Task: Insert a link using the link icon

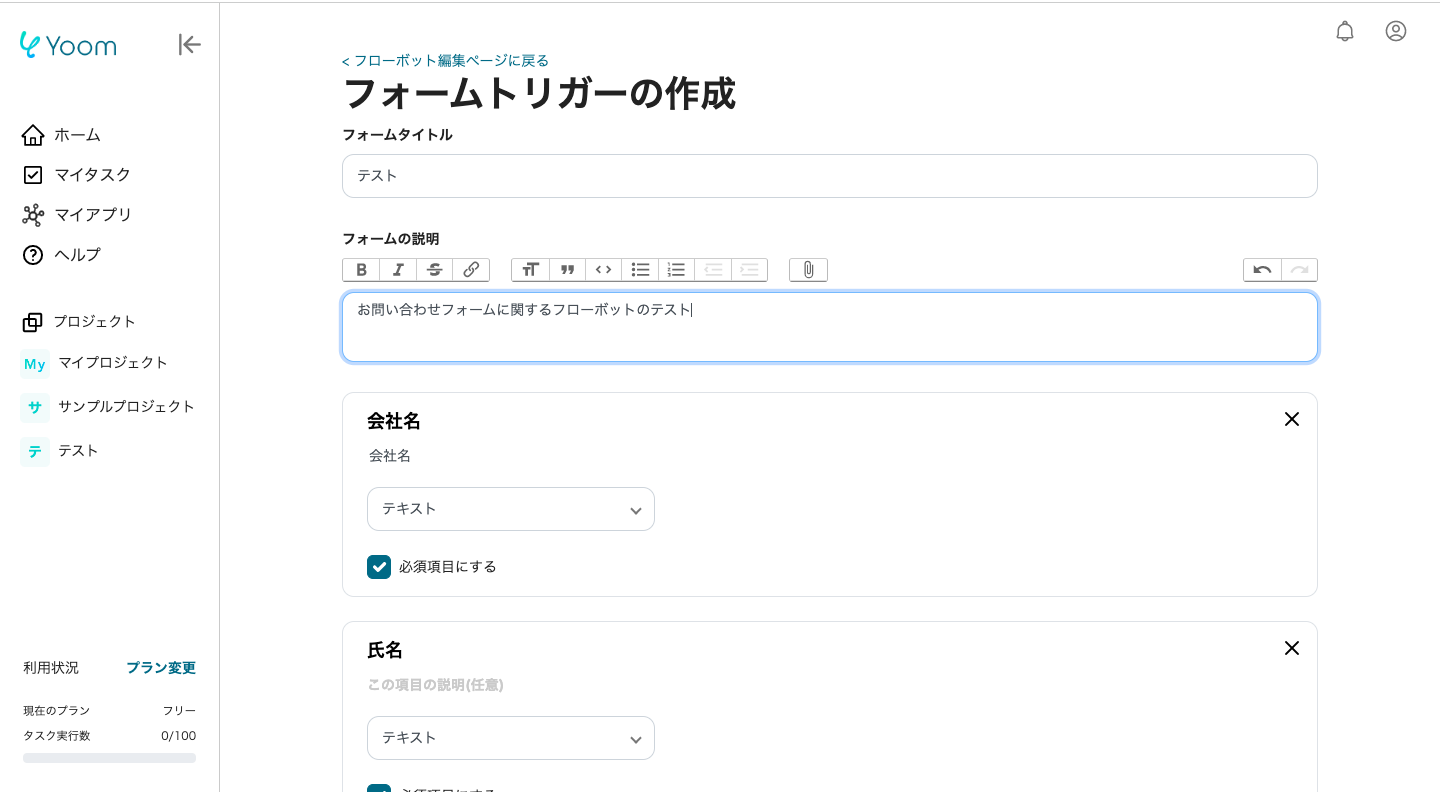Action: tap(471, 270)
